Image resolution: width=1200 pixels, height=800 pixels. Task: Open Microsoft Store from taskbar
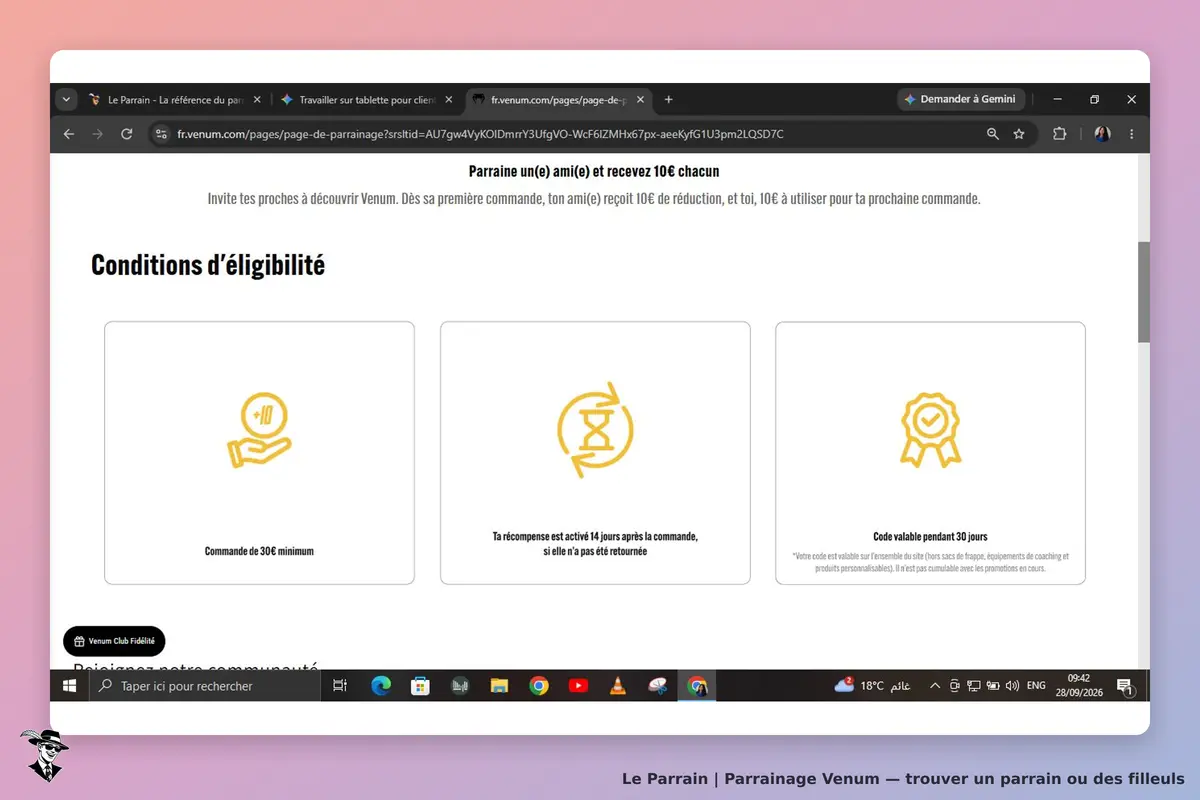tap(421, 686)
